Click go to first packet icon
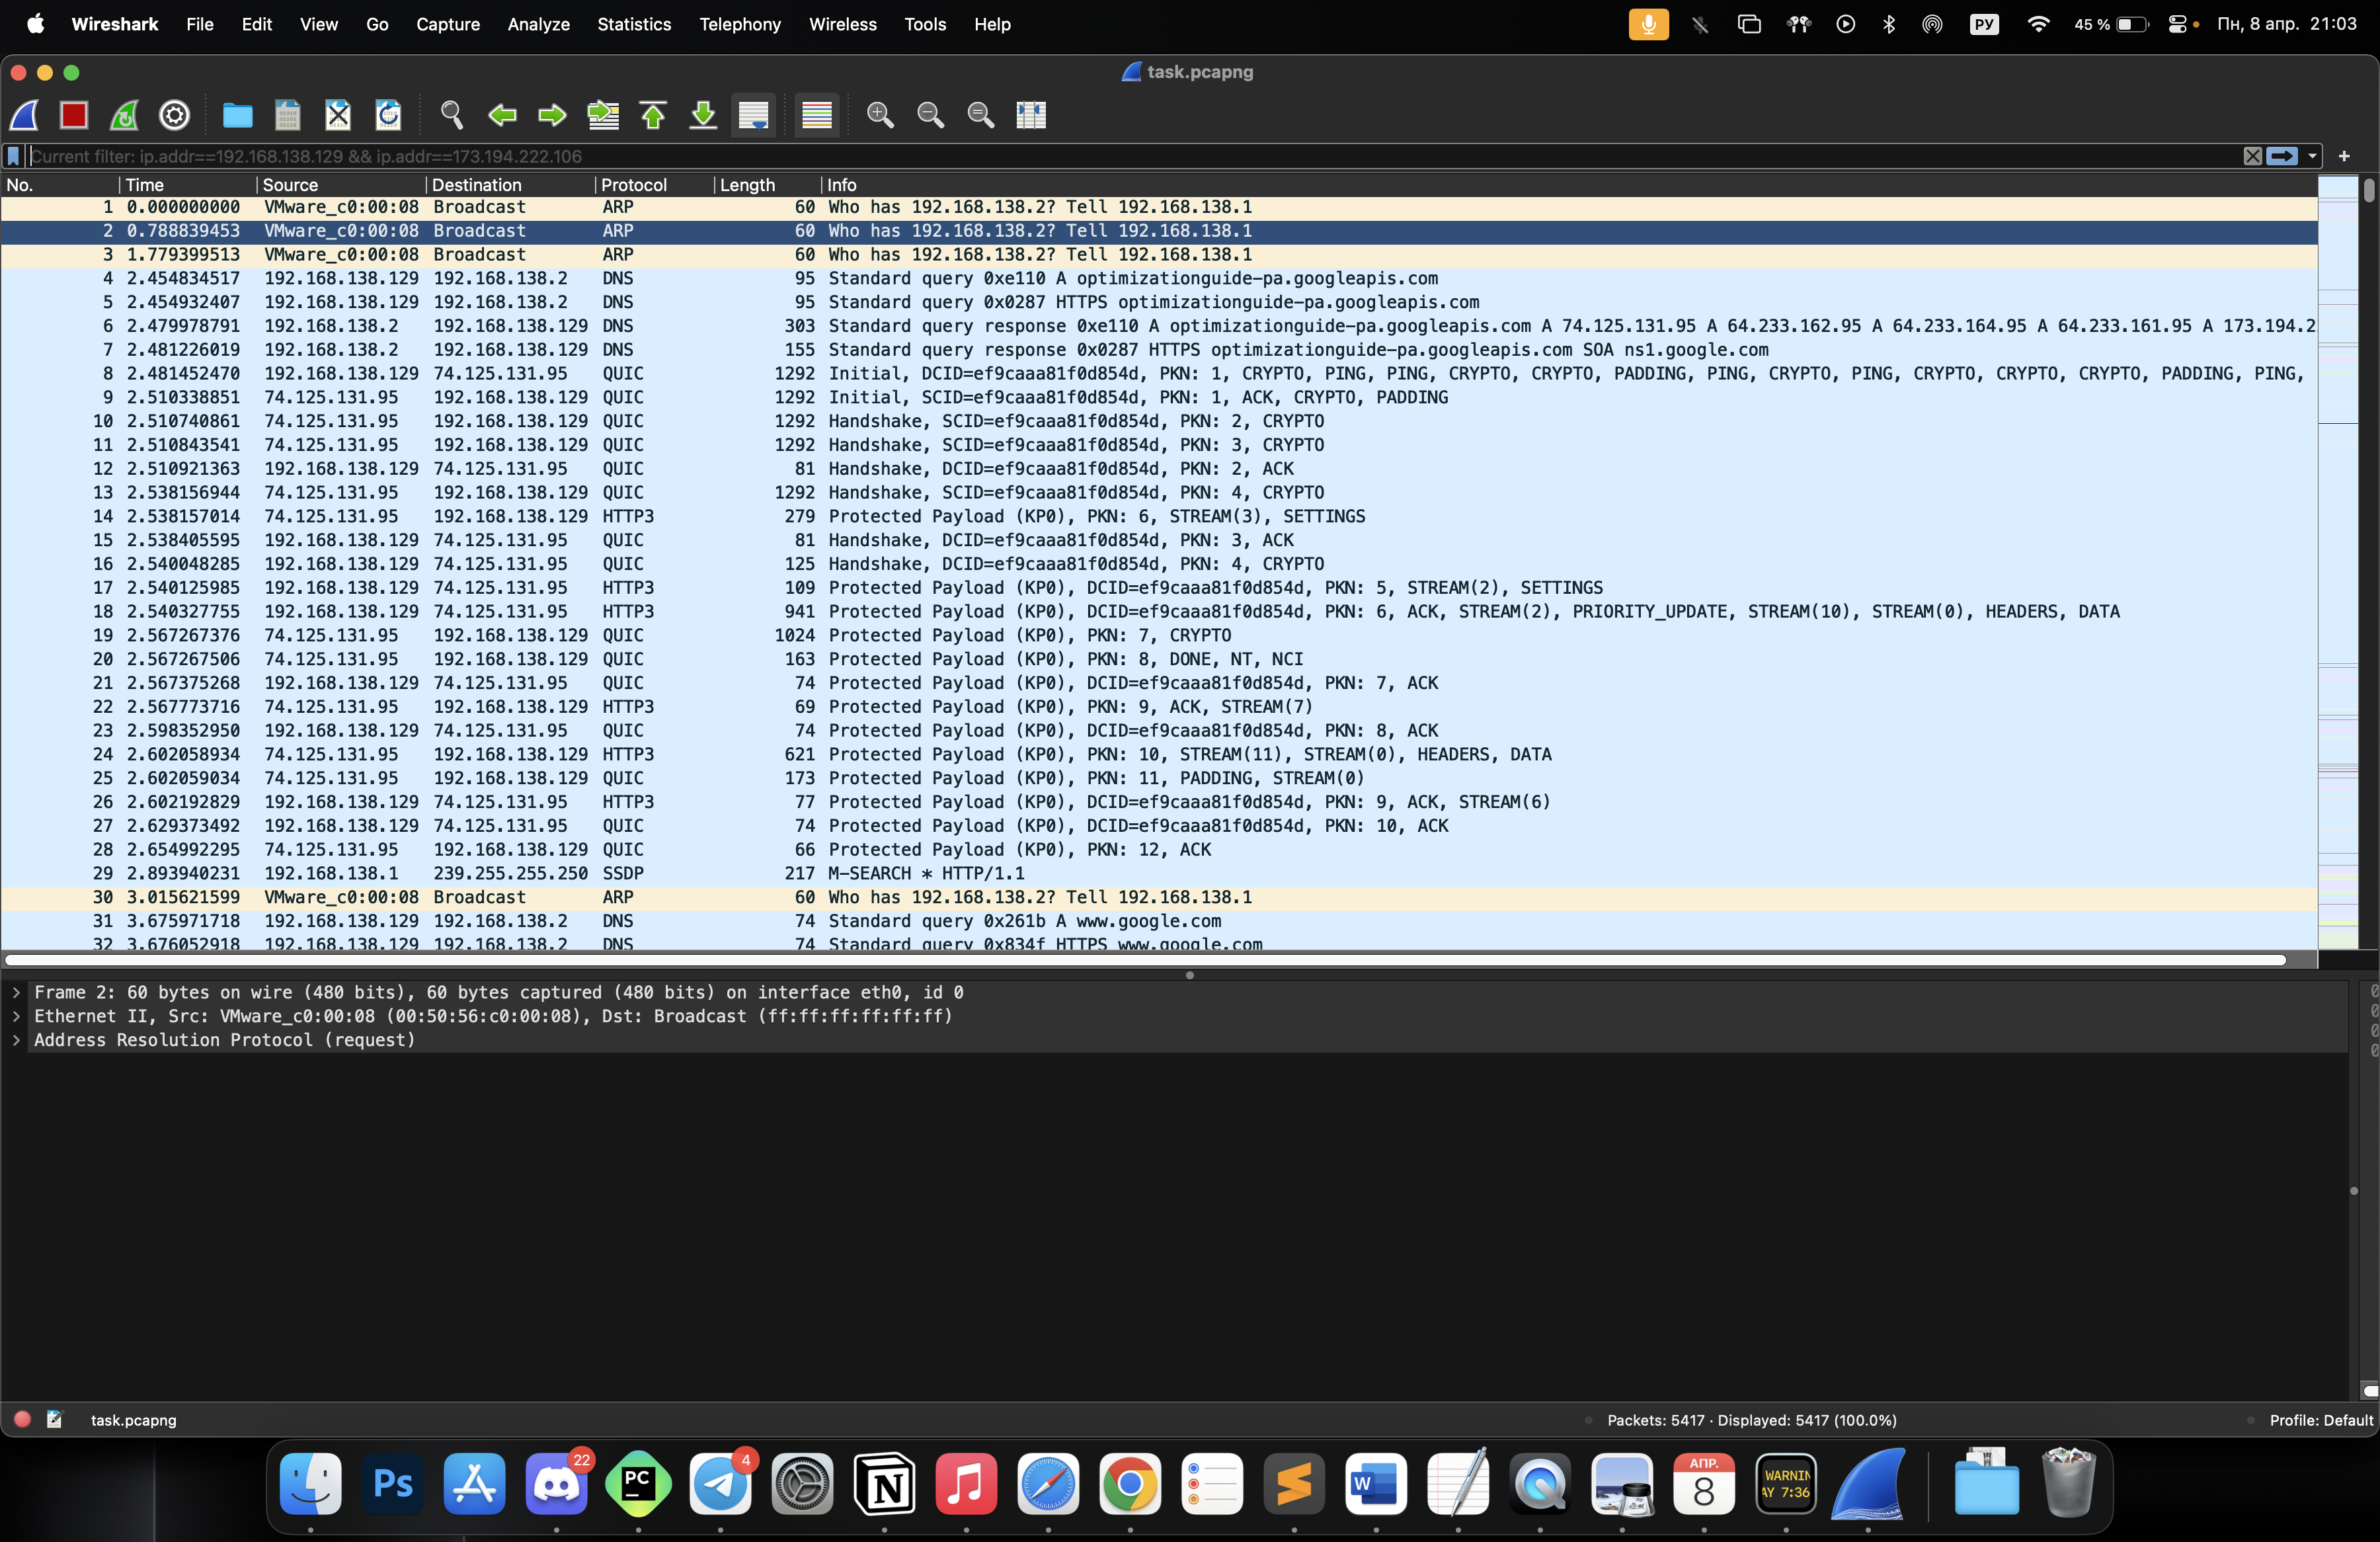Image resolution: width=2380 pixels, height=1542 pixels. [x=653, y=115]
